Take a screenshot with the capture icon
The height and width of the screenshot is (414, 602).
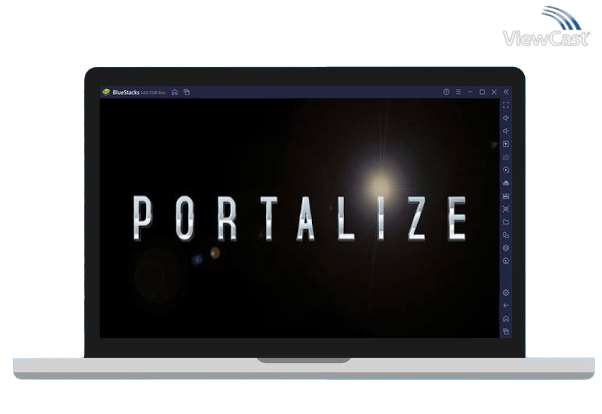[506, 209]
